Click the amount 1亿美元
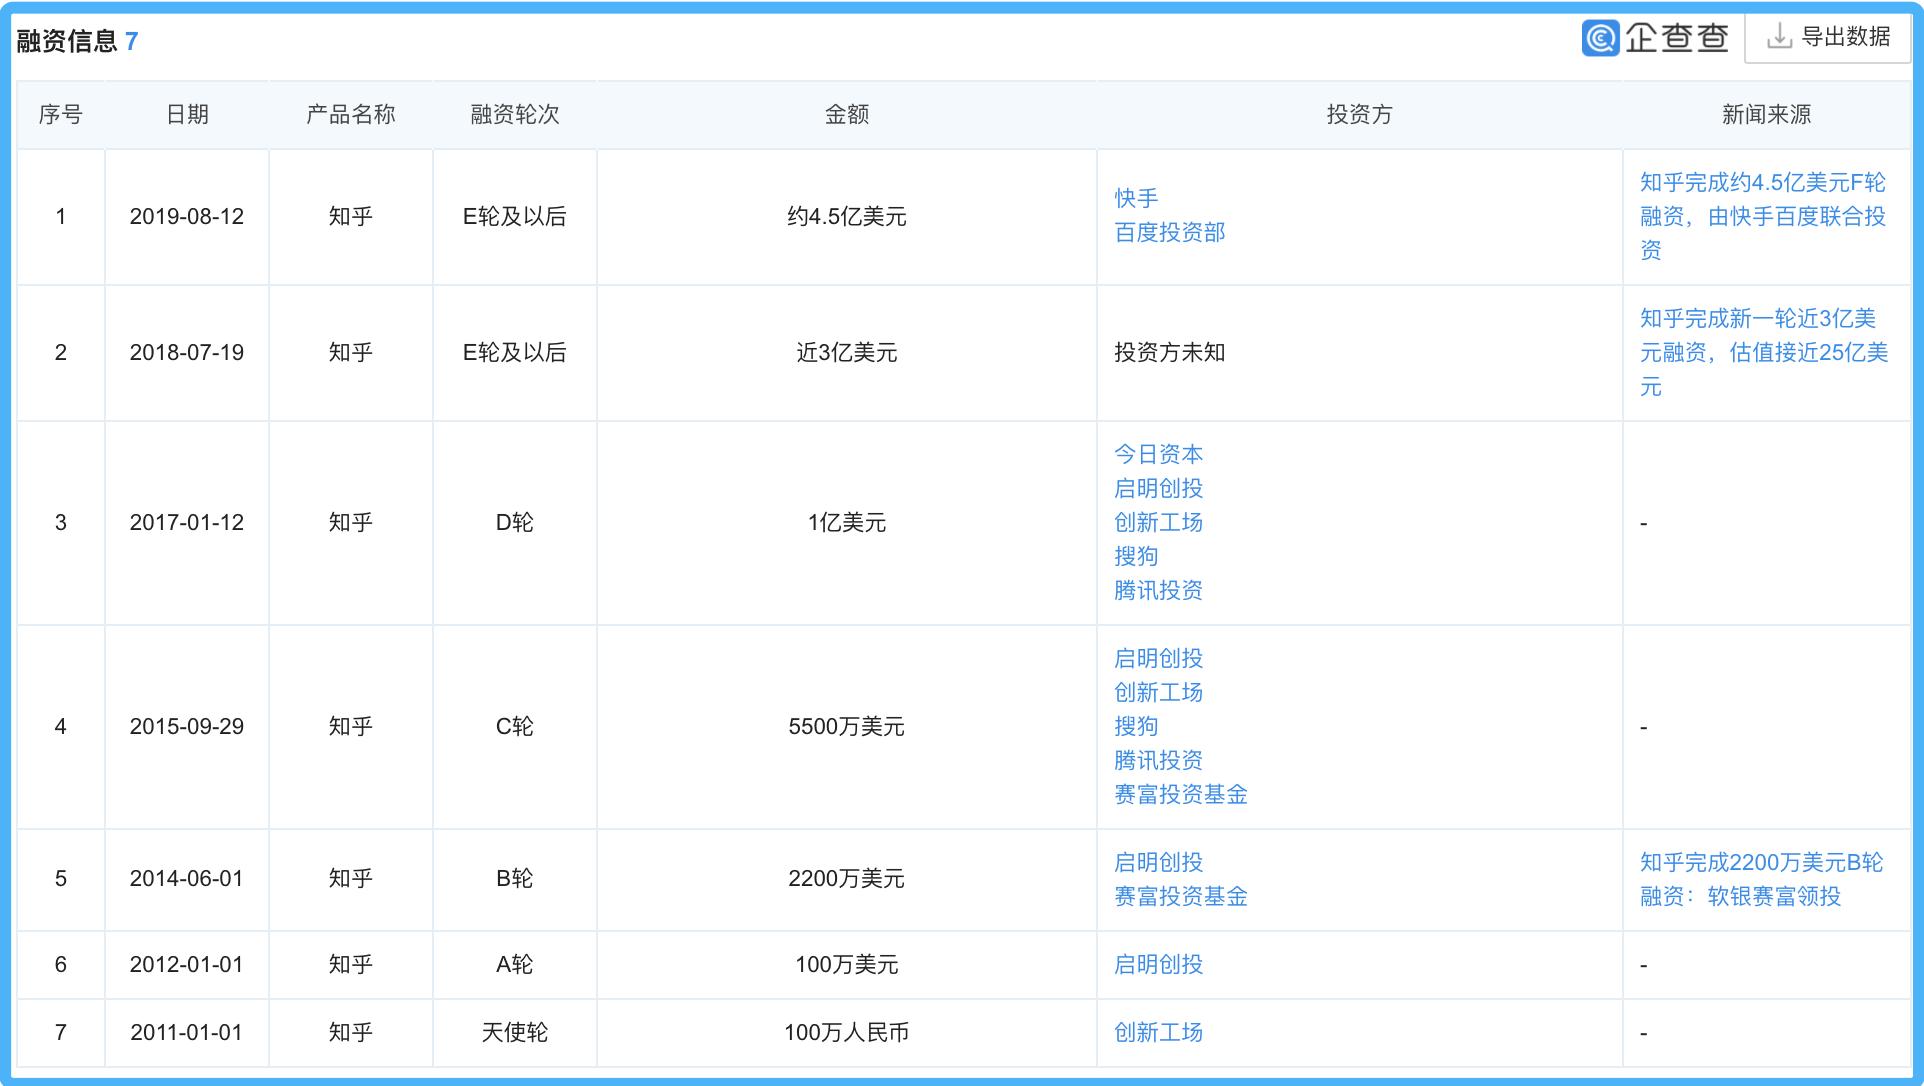Viewport: 1924px width, 1086px height. (847, 523)
